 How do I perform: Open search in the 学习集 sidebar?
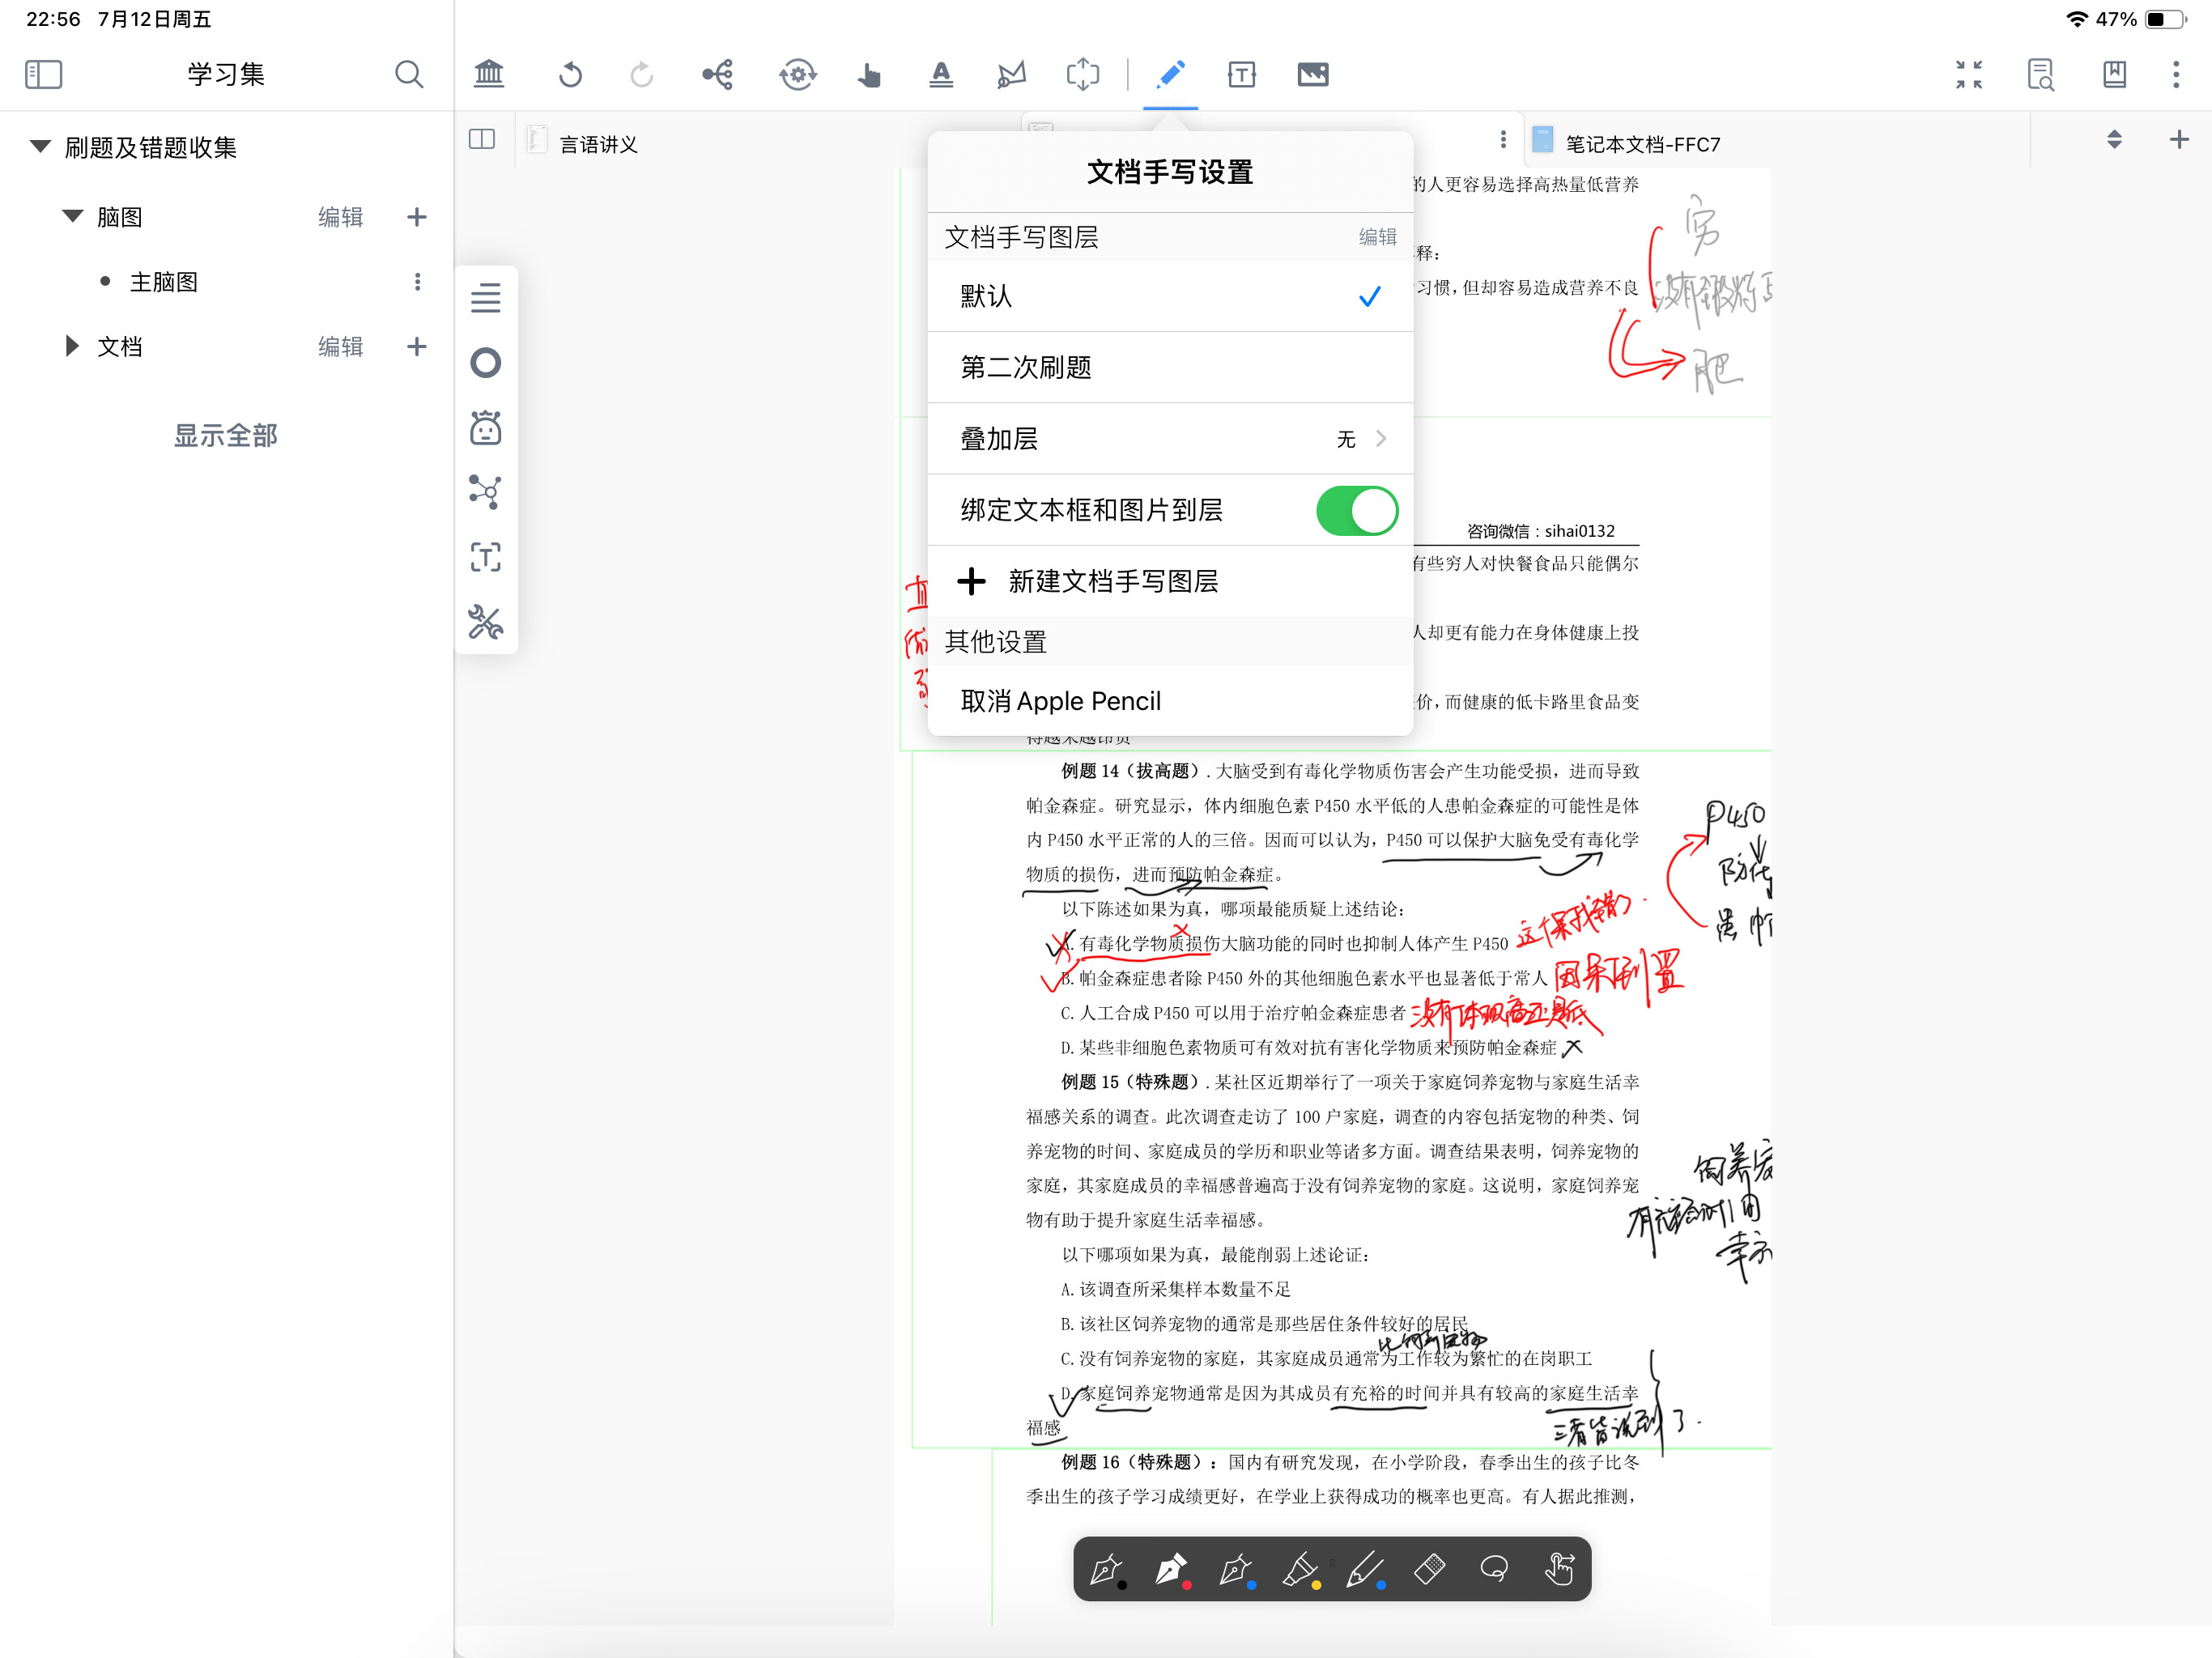tap(408, 74)
